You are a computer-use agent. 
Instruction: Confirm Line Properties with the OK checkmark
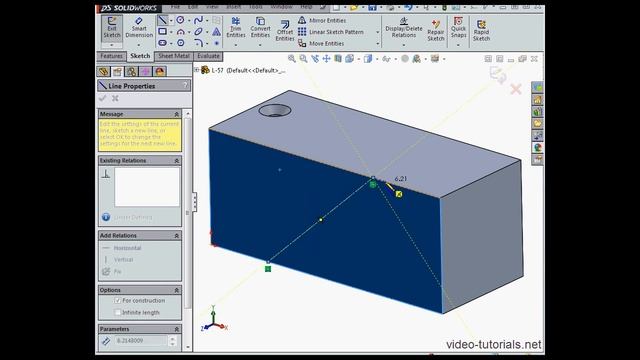pos(102,98)
